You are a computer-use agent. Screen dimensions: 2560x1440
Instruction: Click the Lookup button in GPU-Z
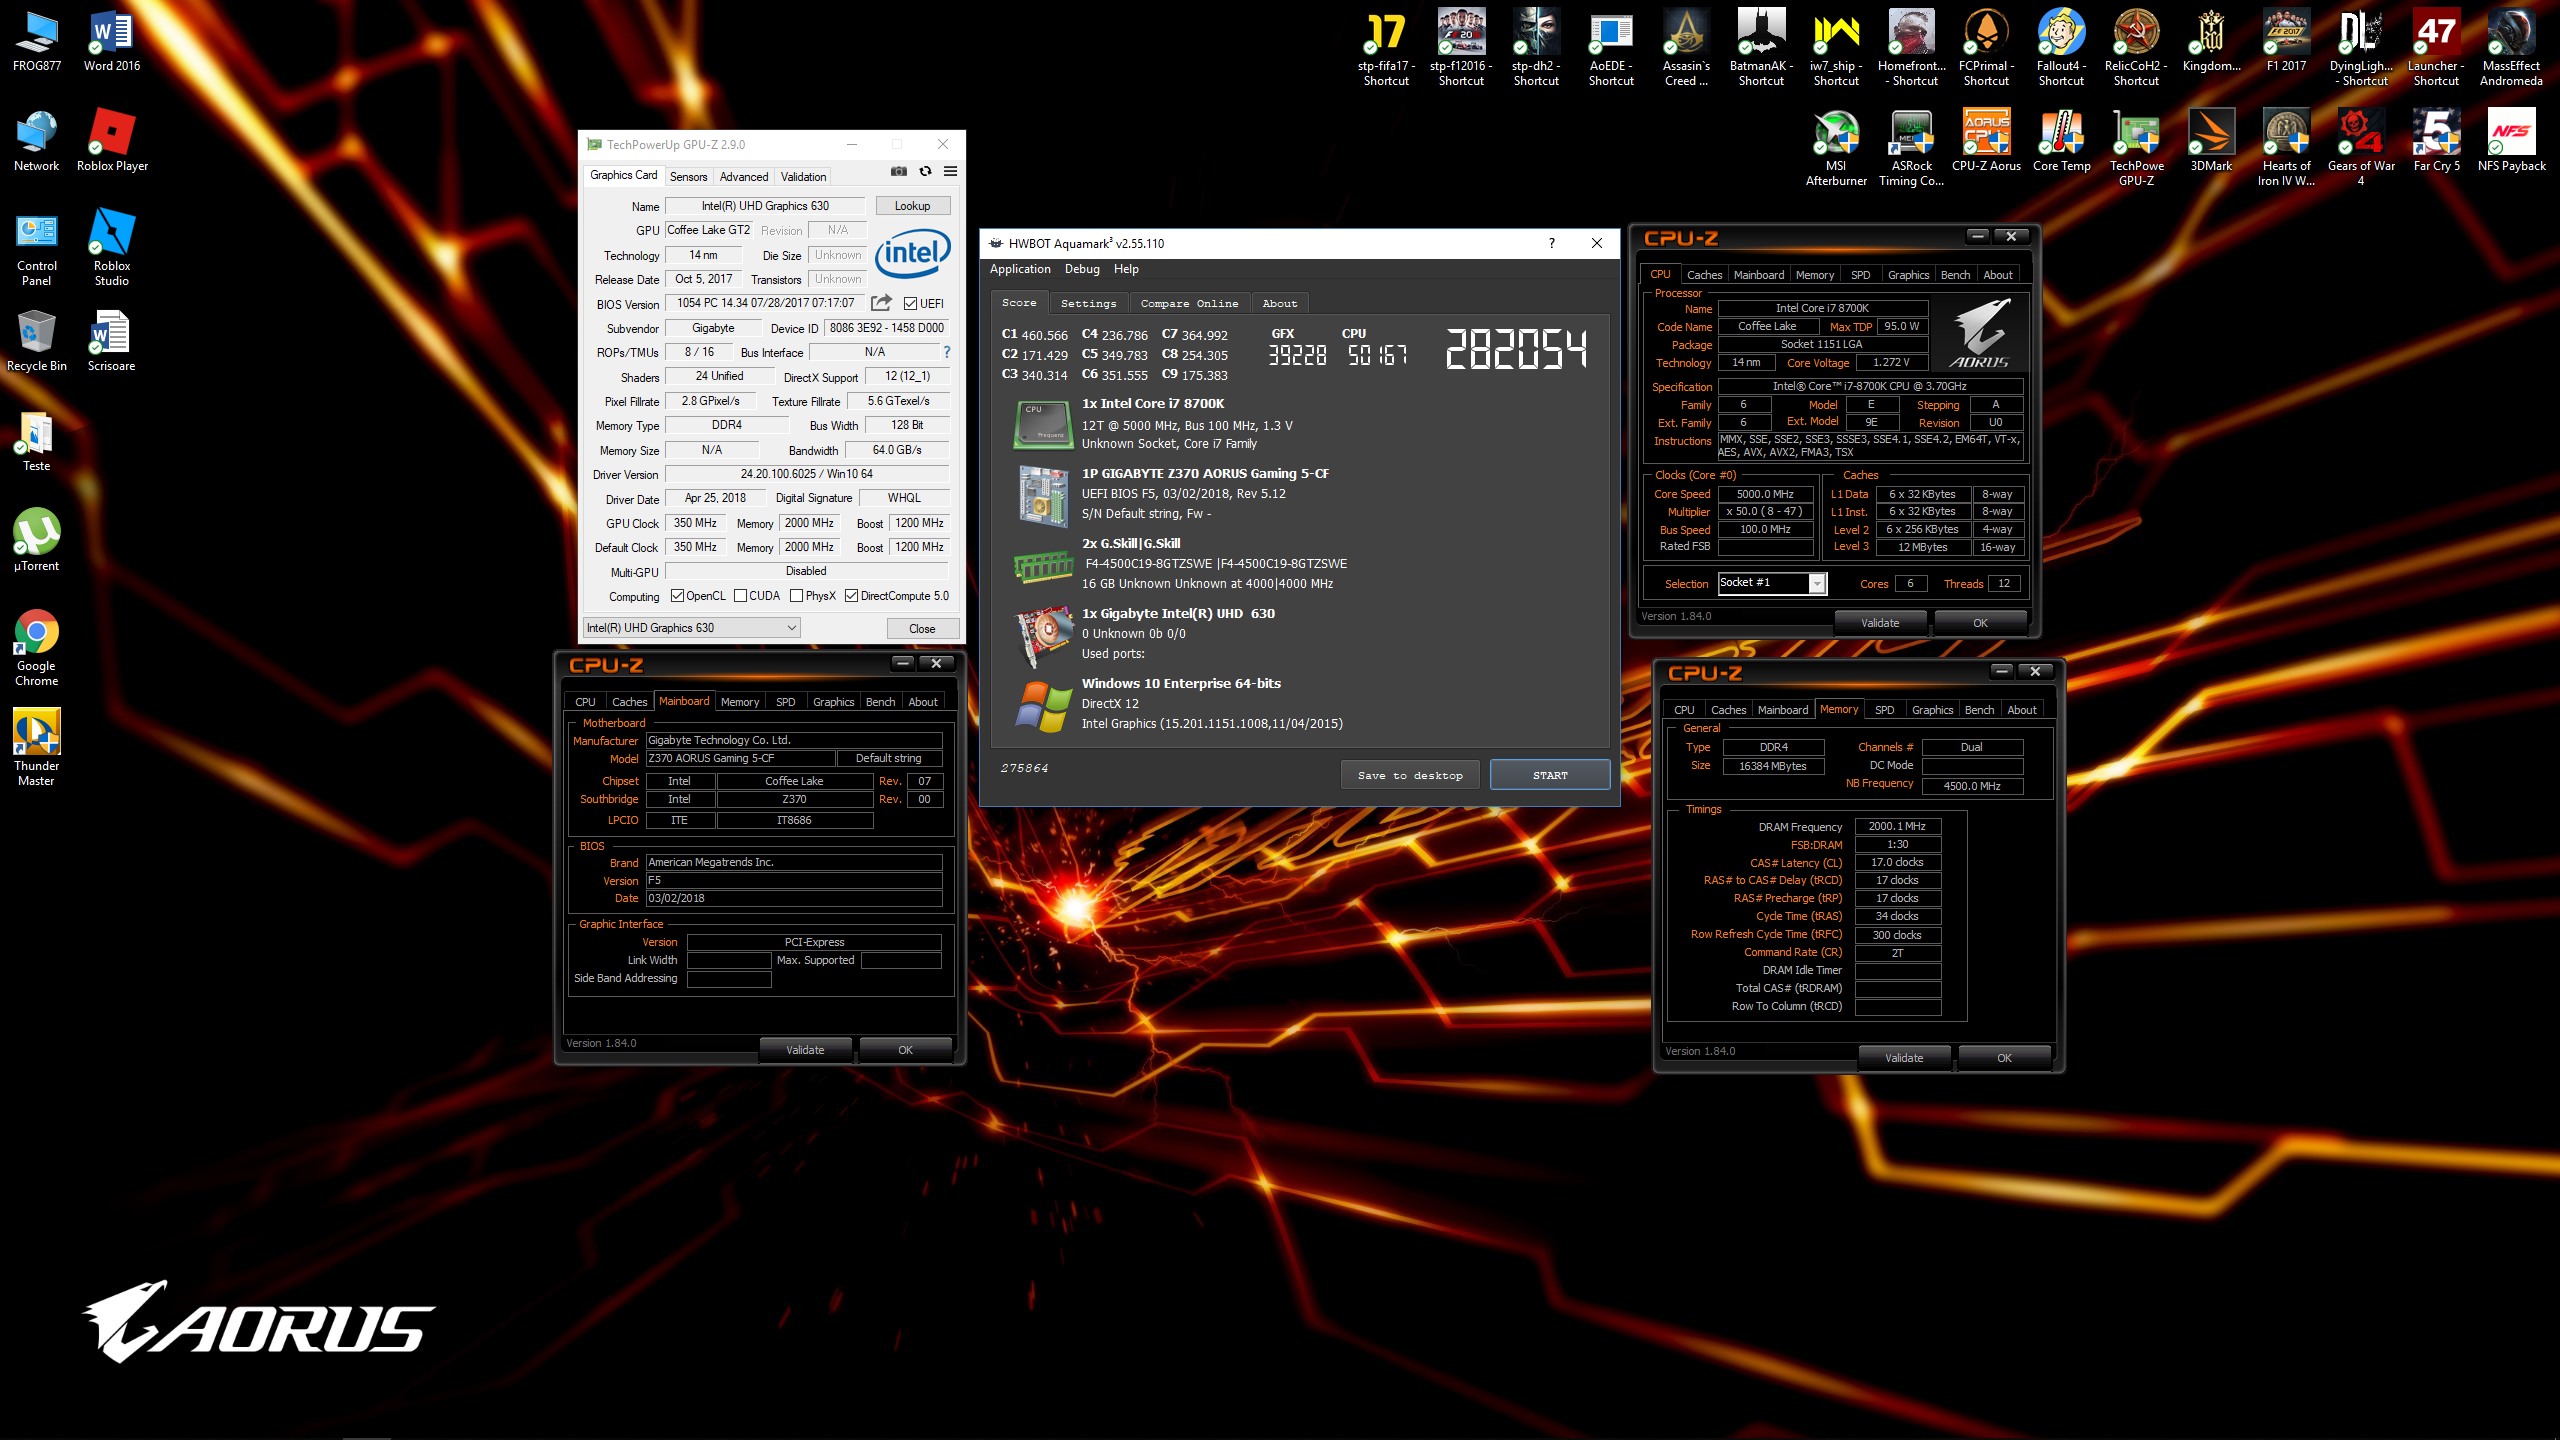pyautogui.click(x=912, y=206)
